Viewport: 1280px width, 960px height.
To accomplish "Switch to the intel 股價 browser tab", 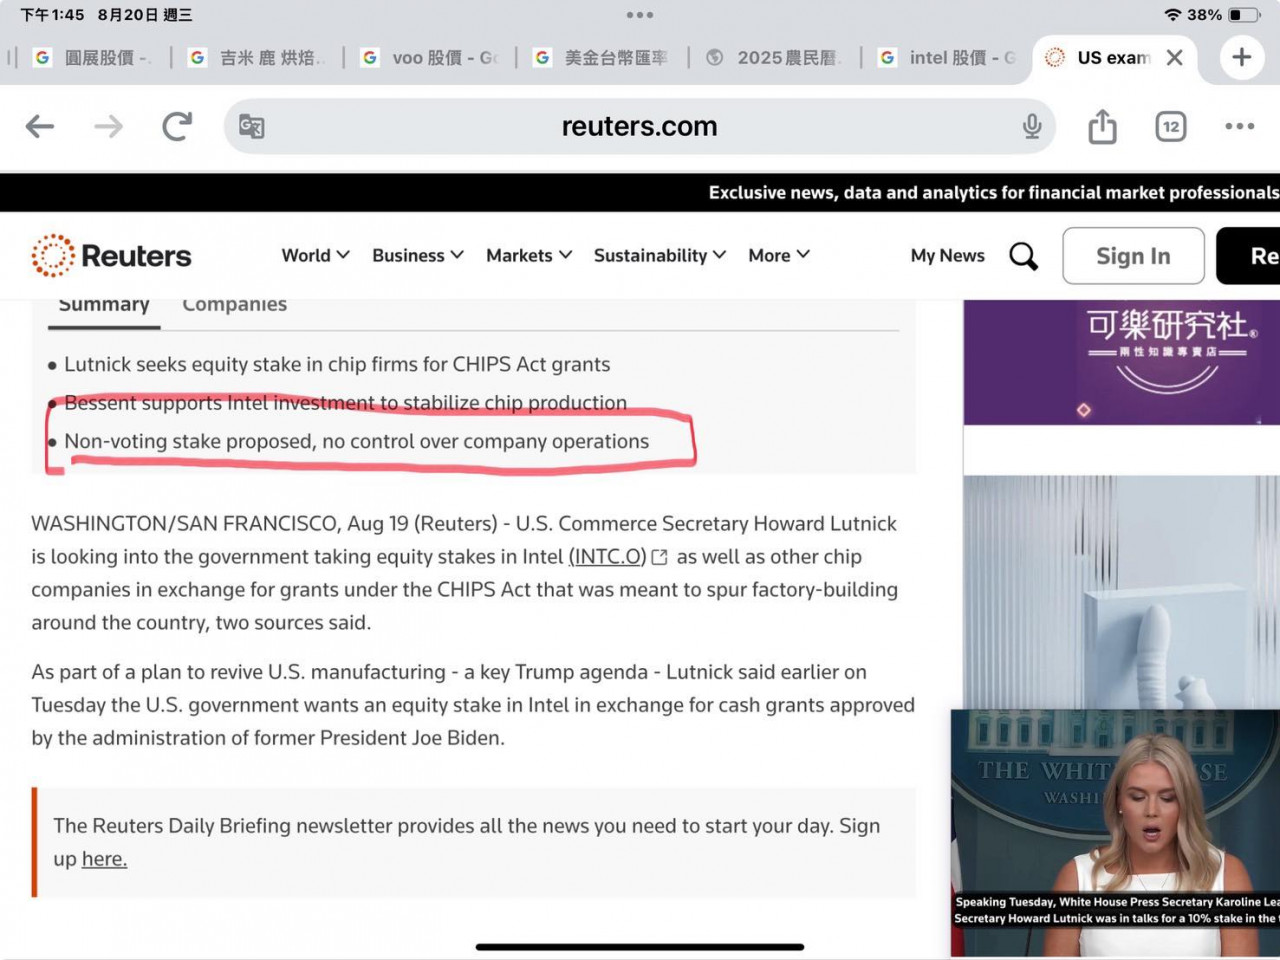I will (948, 58).
